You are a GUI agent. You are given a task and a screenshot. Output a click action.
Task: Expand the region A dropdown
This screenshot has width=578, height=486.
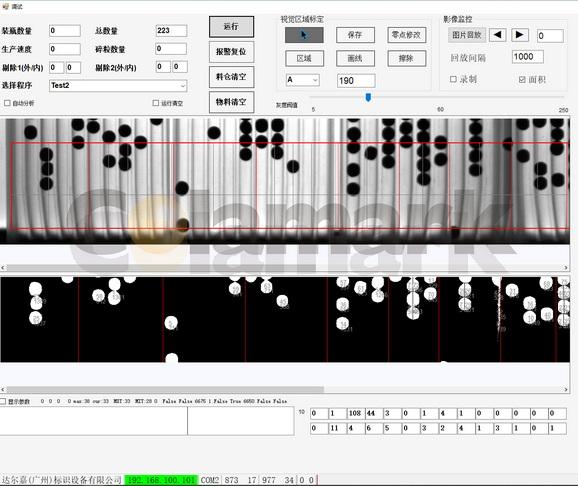pyautogui.click(x=303, y=80)
